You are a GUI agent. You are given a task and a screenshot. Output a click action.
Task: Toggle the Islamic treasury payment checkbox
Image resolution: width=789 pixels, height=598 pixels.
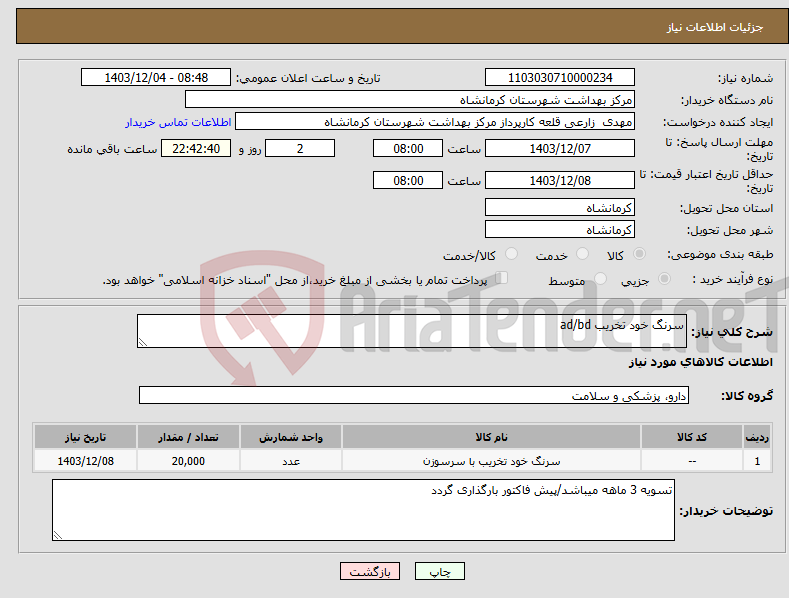point(501,278)
